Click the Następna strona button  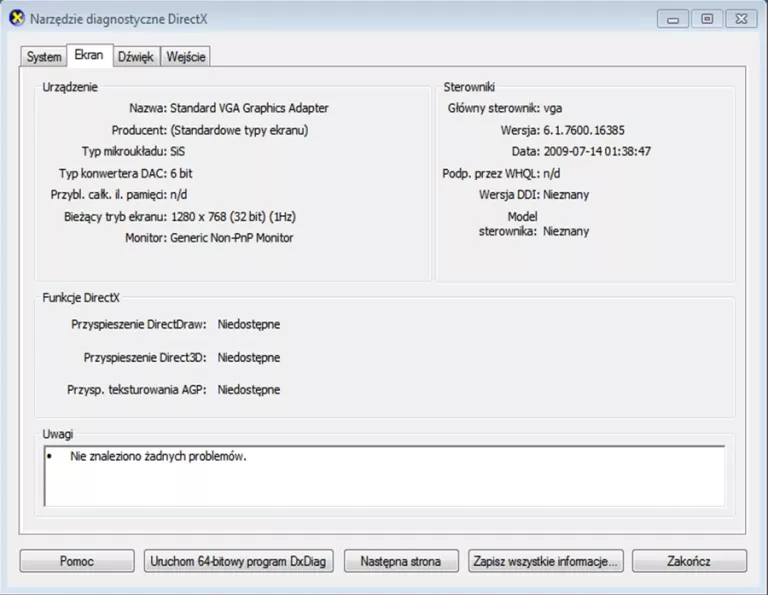[x=401, y=562]
